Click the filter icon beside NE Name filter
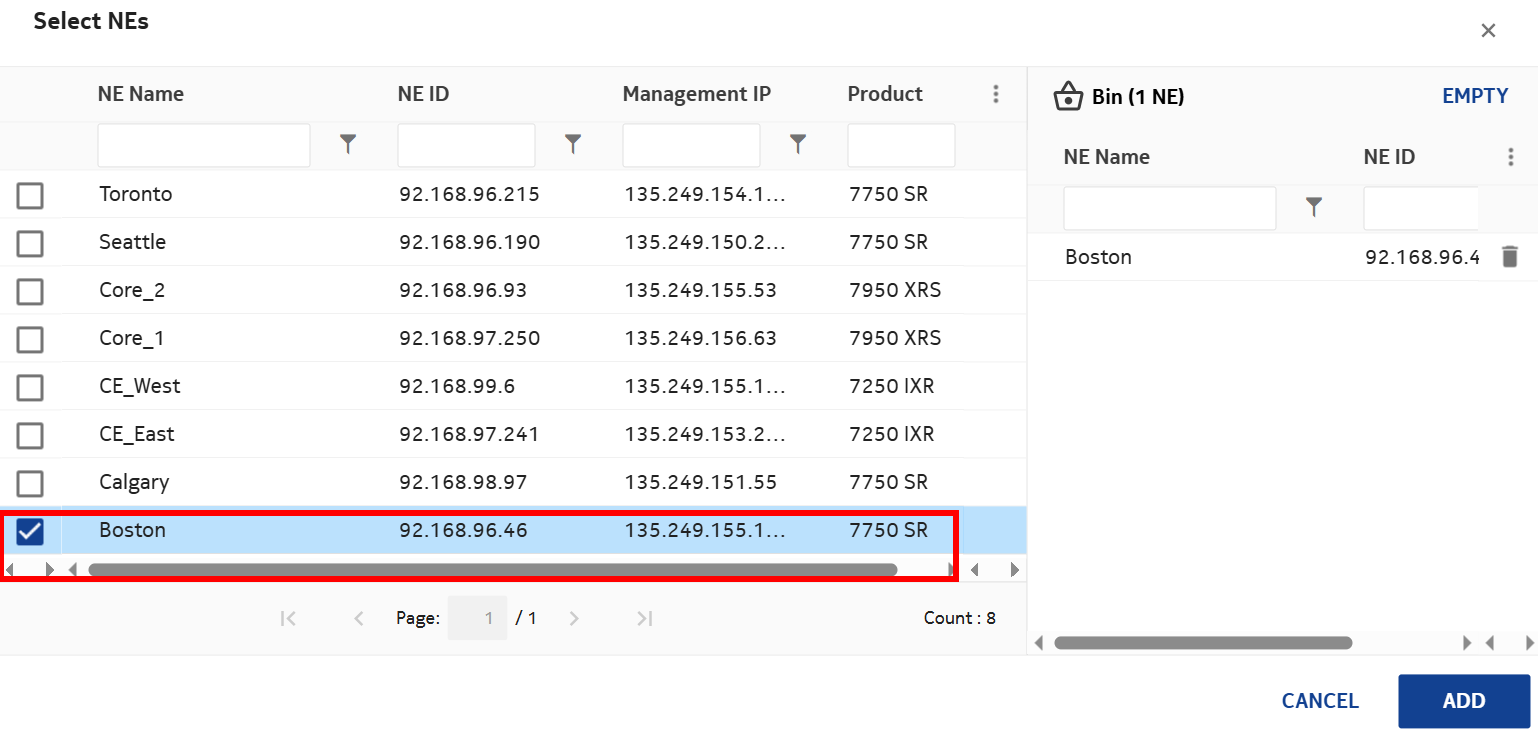This screenshot has height=739, width=1538. point(347,145)
